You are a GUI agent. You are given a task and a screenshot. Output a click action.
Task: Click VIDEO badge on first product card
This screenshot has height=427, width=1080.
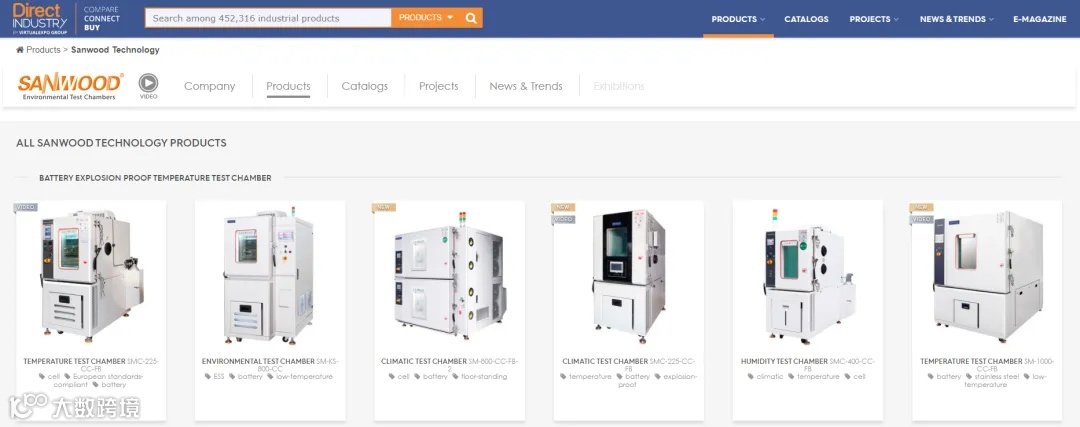coord(26,207)
